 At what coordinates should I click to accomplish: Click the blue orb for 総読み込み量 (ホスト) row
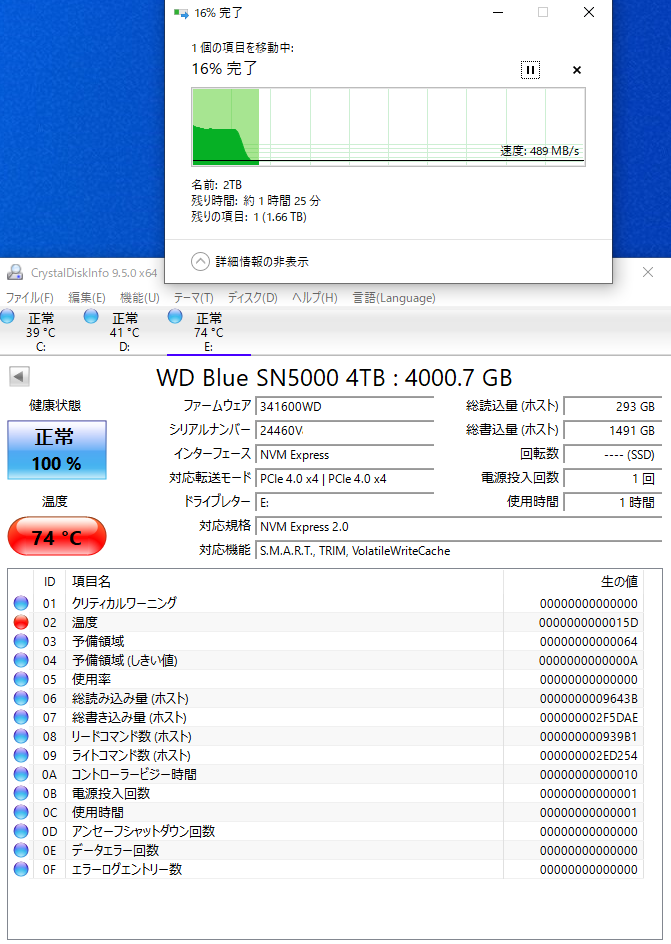click(21, 698)
